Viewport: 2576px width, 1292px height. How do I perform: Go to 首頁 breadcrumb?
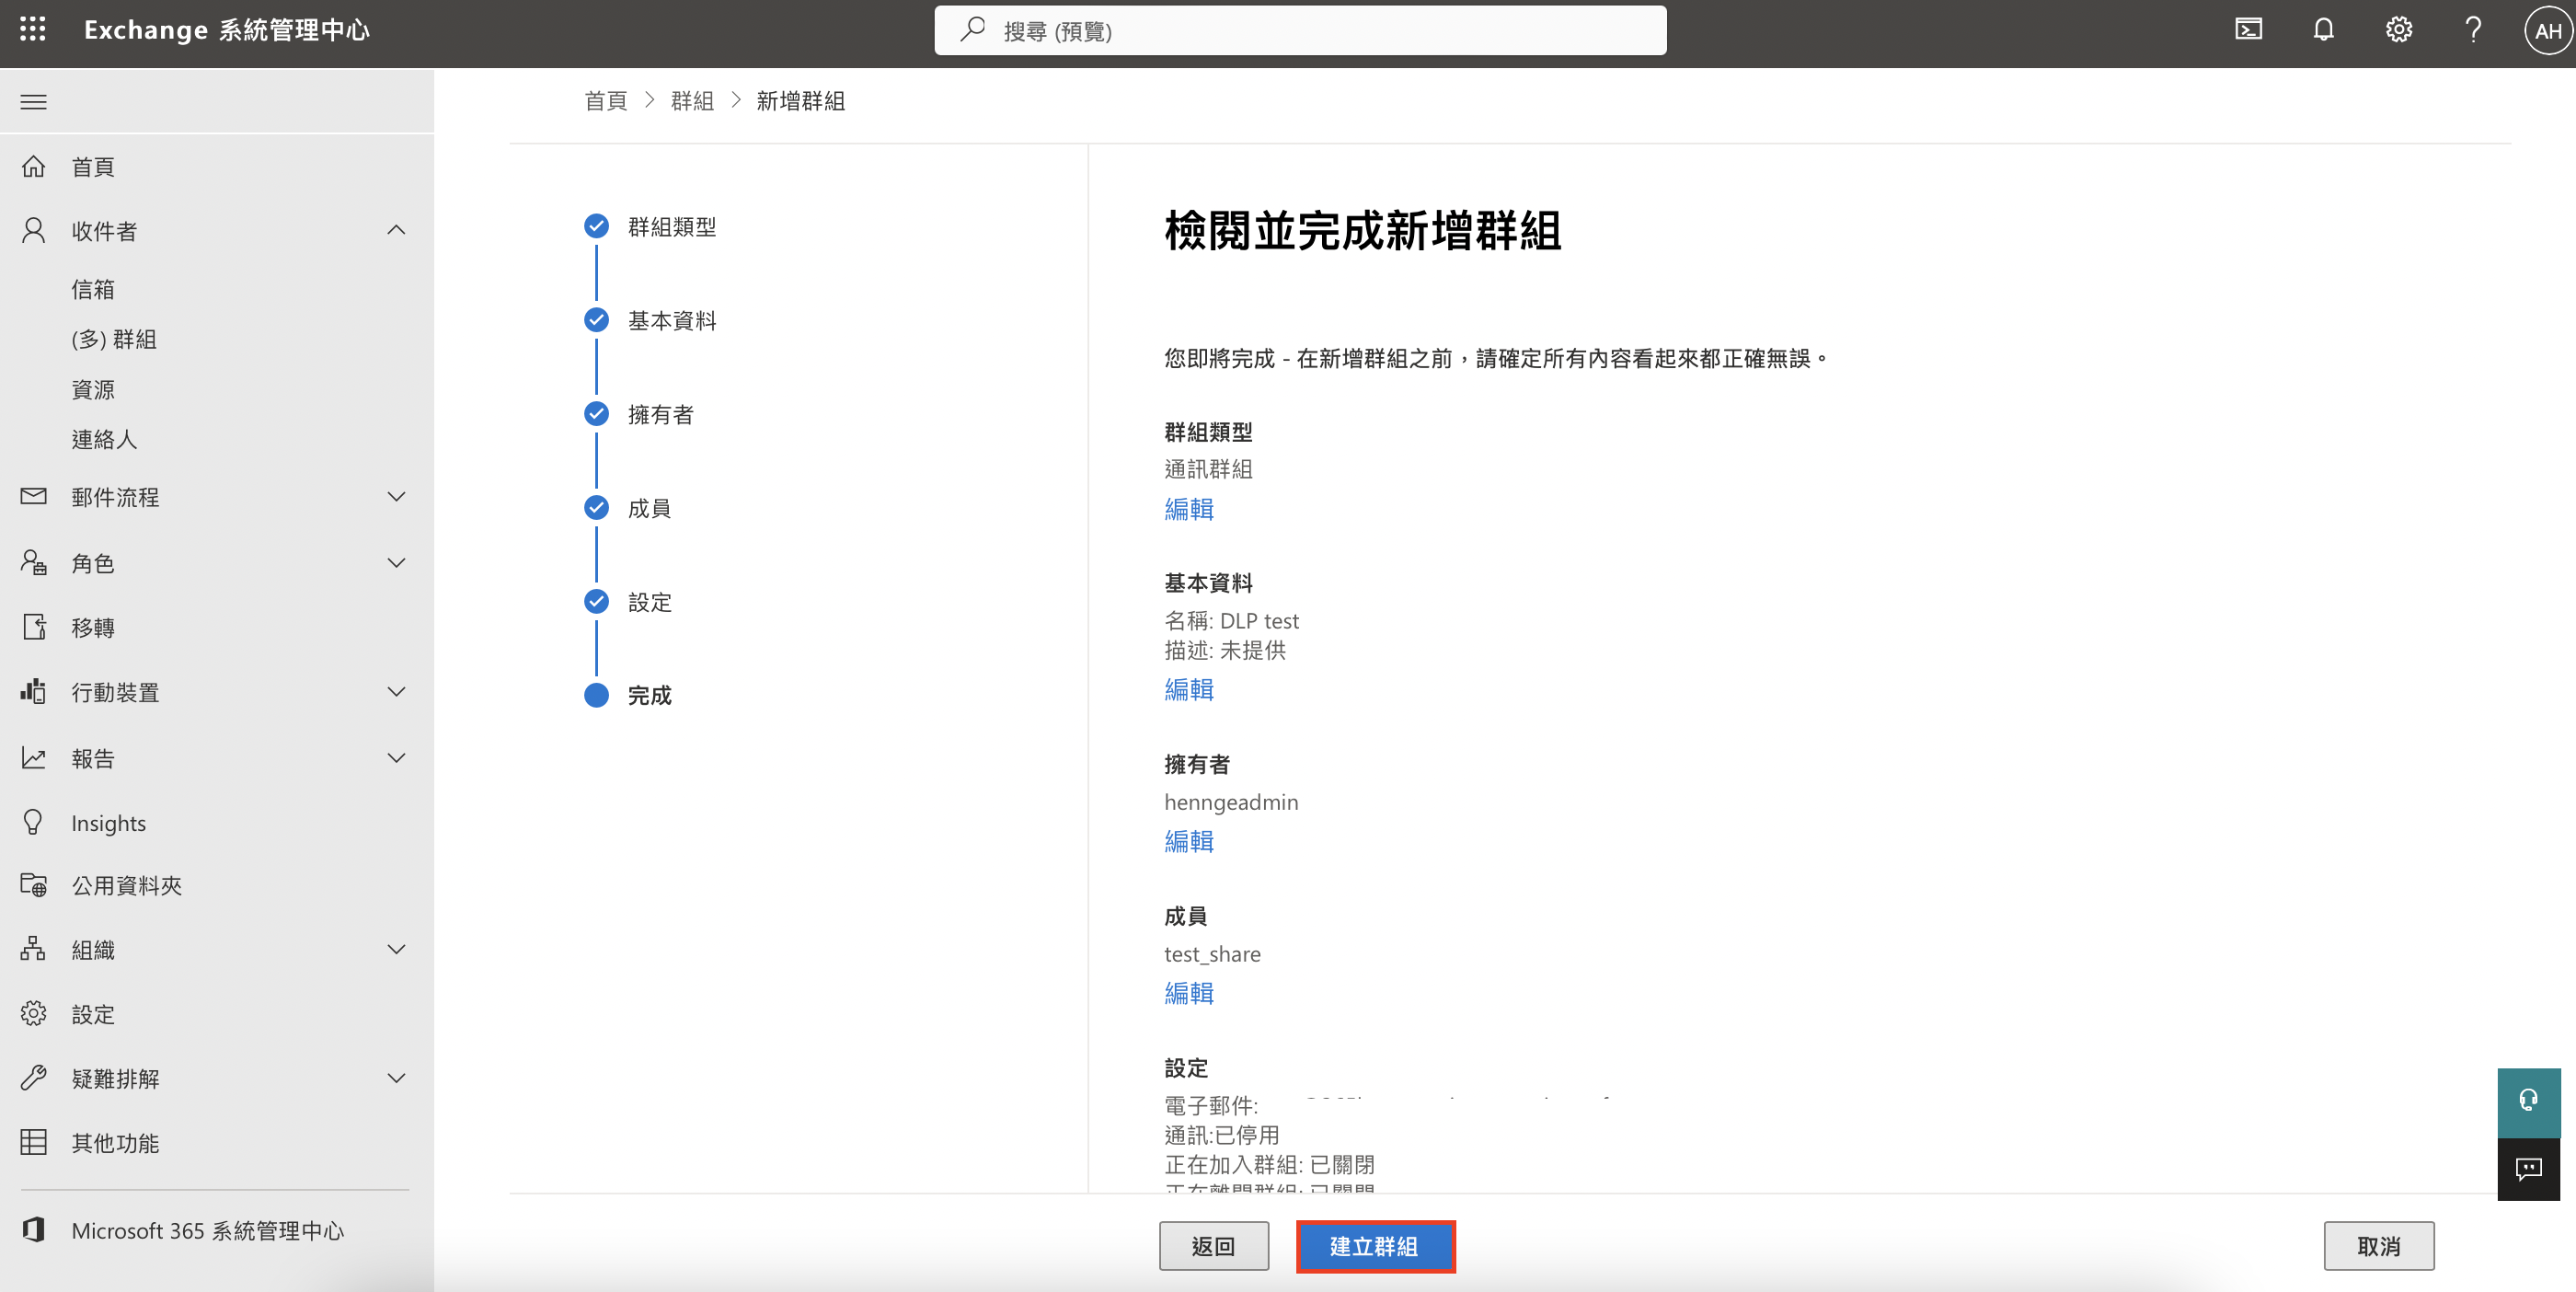click(x=606, y=100)
